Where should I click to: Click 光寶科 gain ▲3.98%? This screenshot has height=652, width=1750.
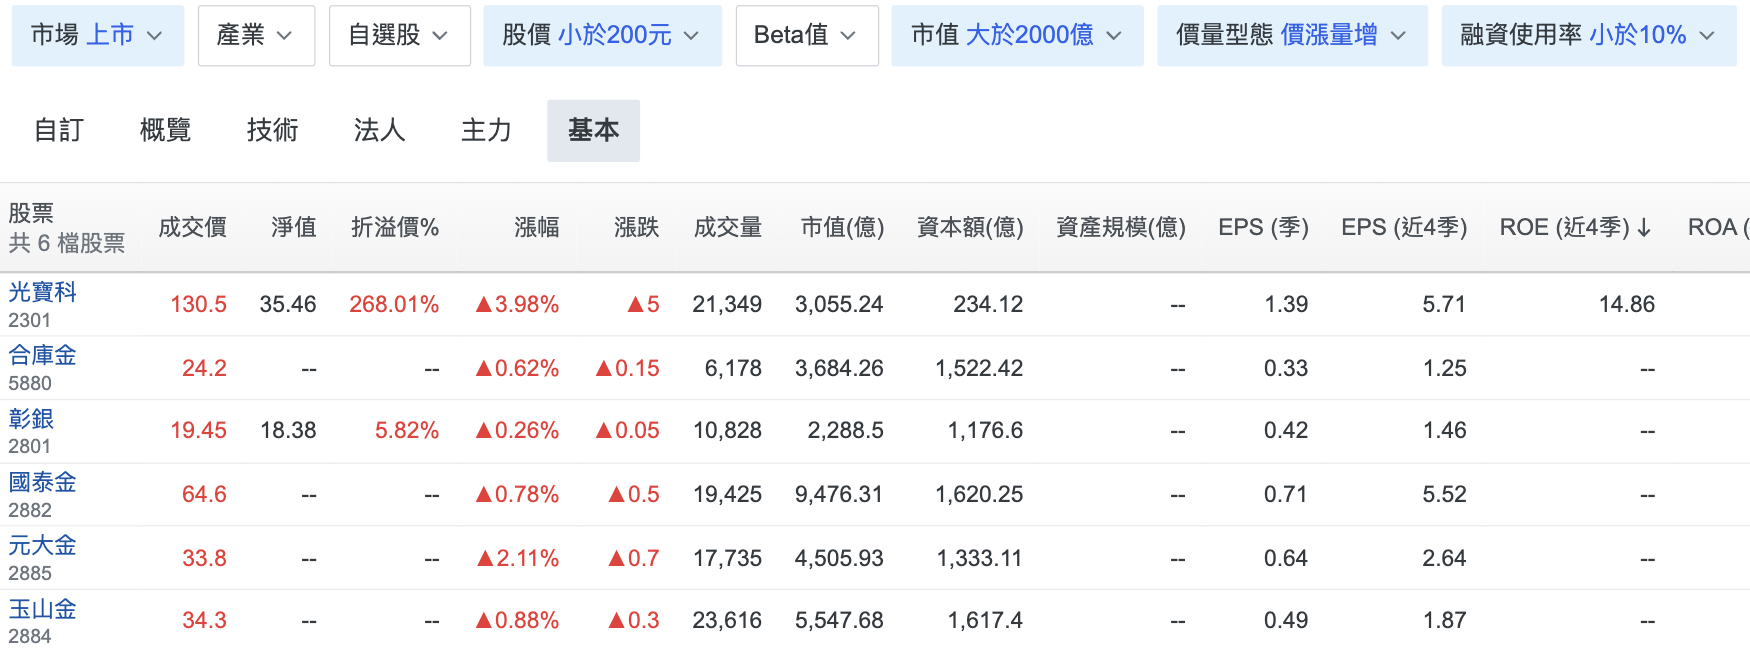click(517, 304)
